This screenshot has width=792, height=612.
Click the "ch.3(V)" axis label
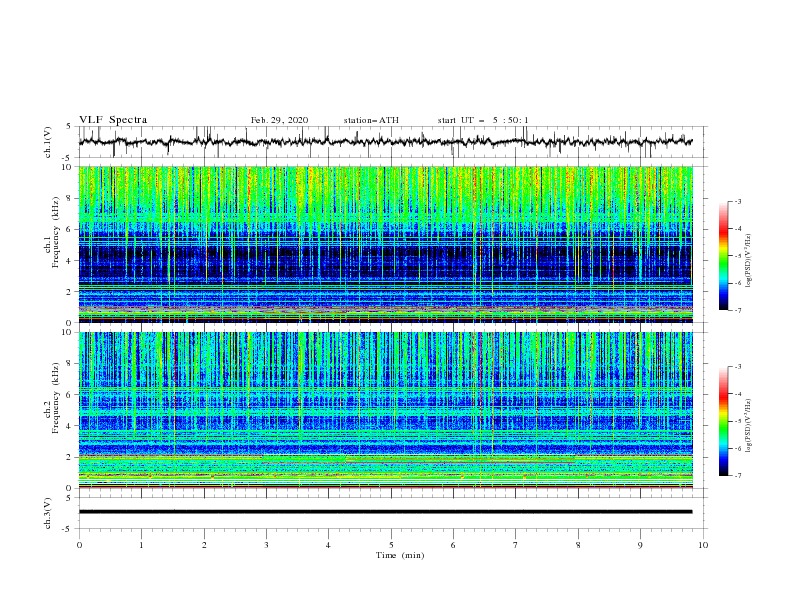[48, 513]
